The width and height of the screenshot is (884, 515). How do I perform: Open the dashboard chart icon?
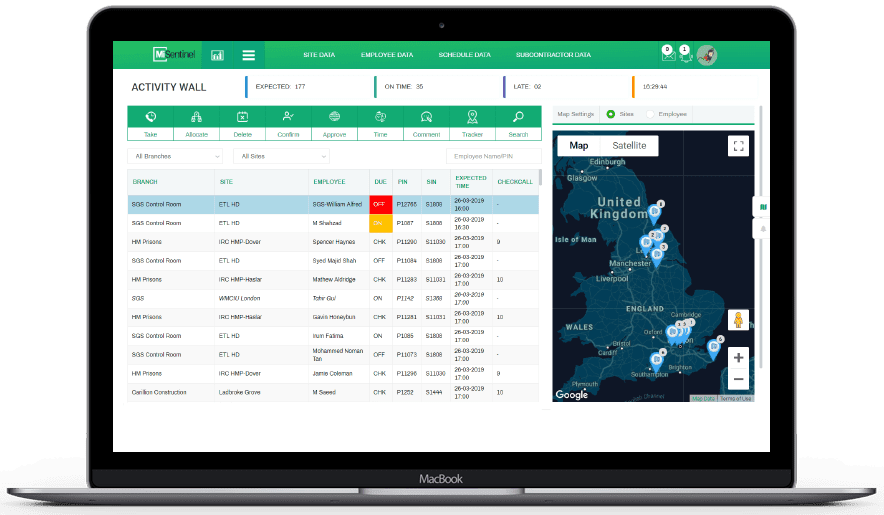[217, 55]
